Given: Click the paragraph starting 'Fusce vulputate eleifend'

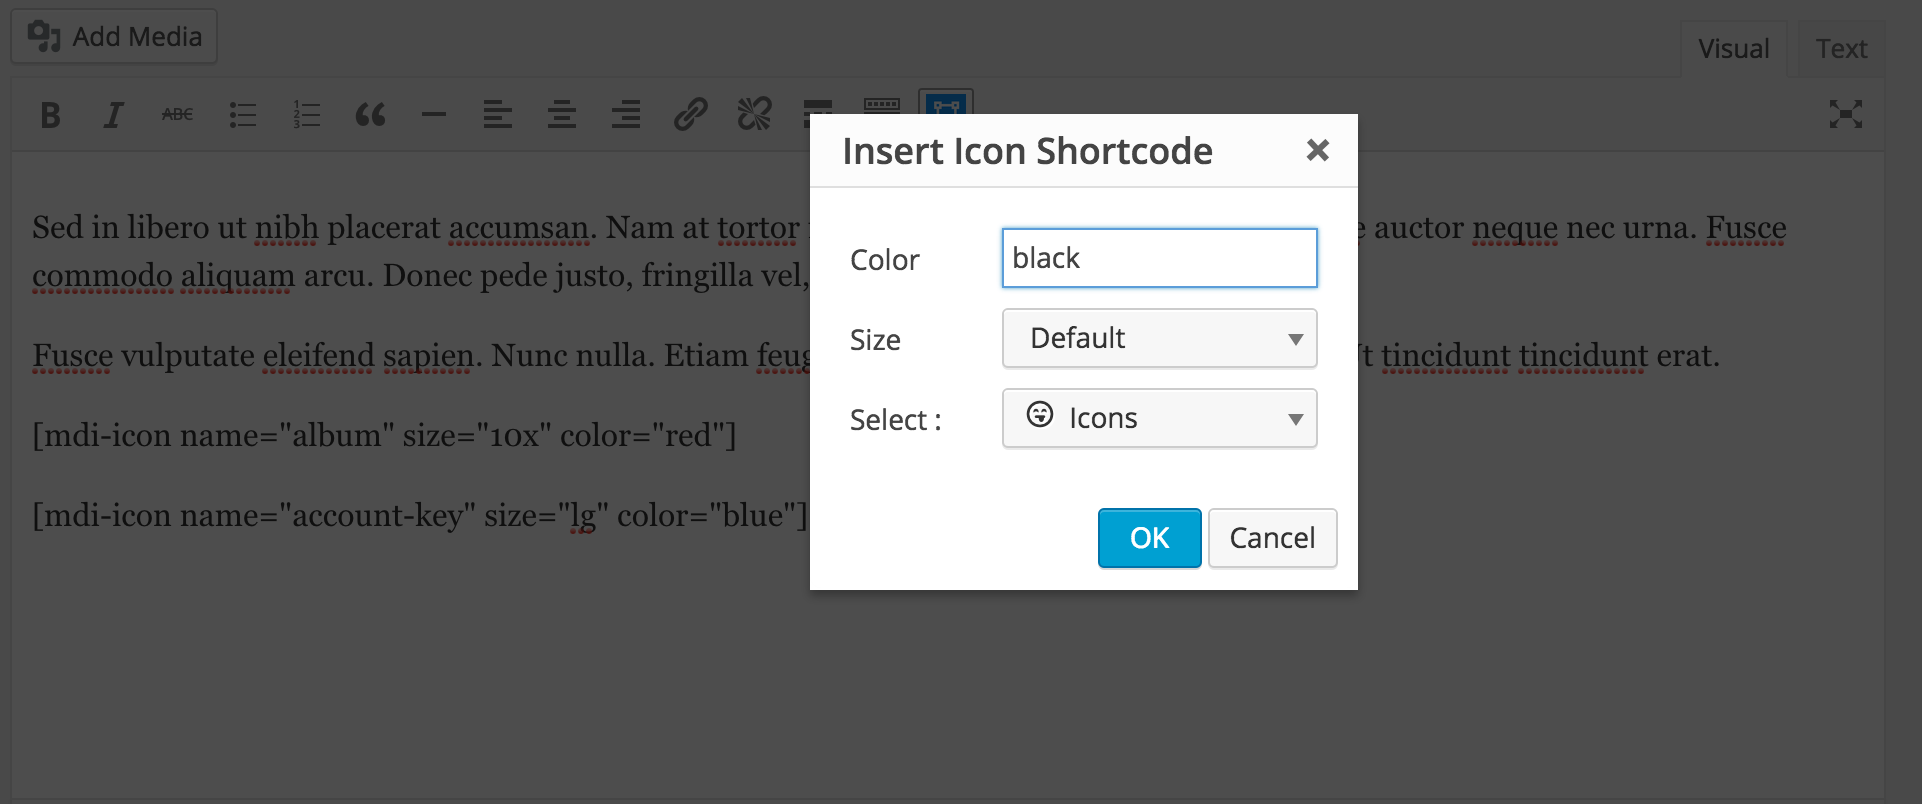Looking at the screenshot, I should pos(421,356).
